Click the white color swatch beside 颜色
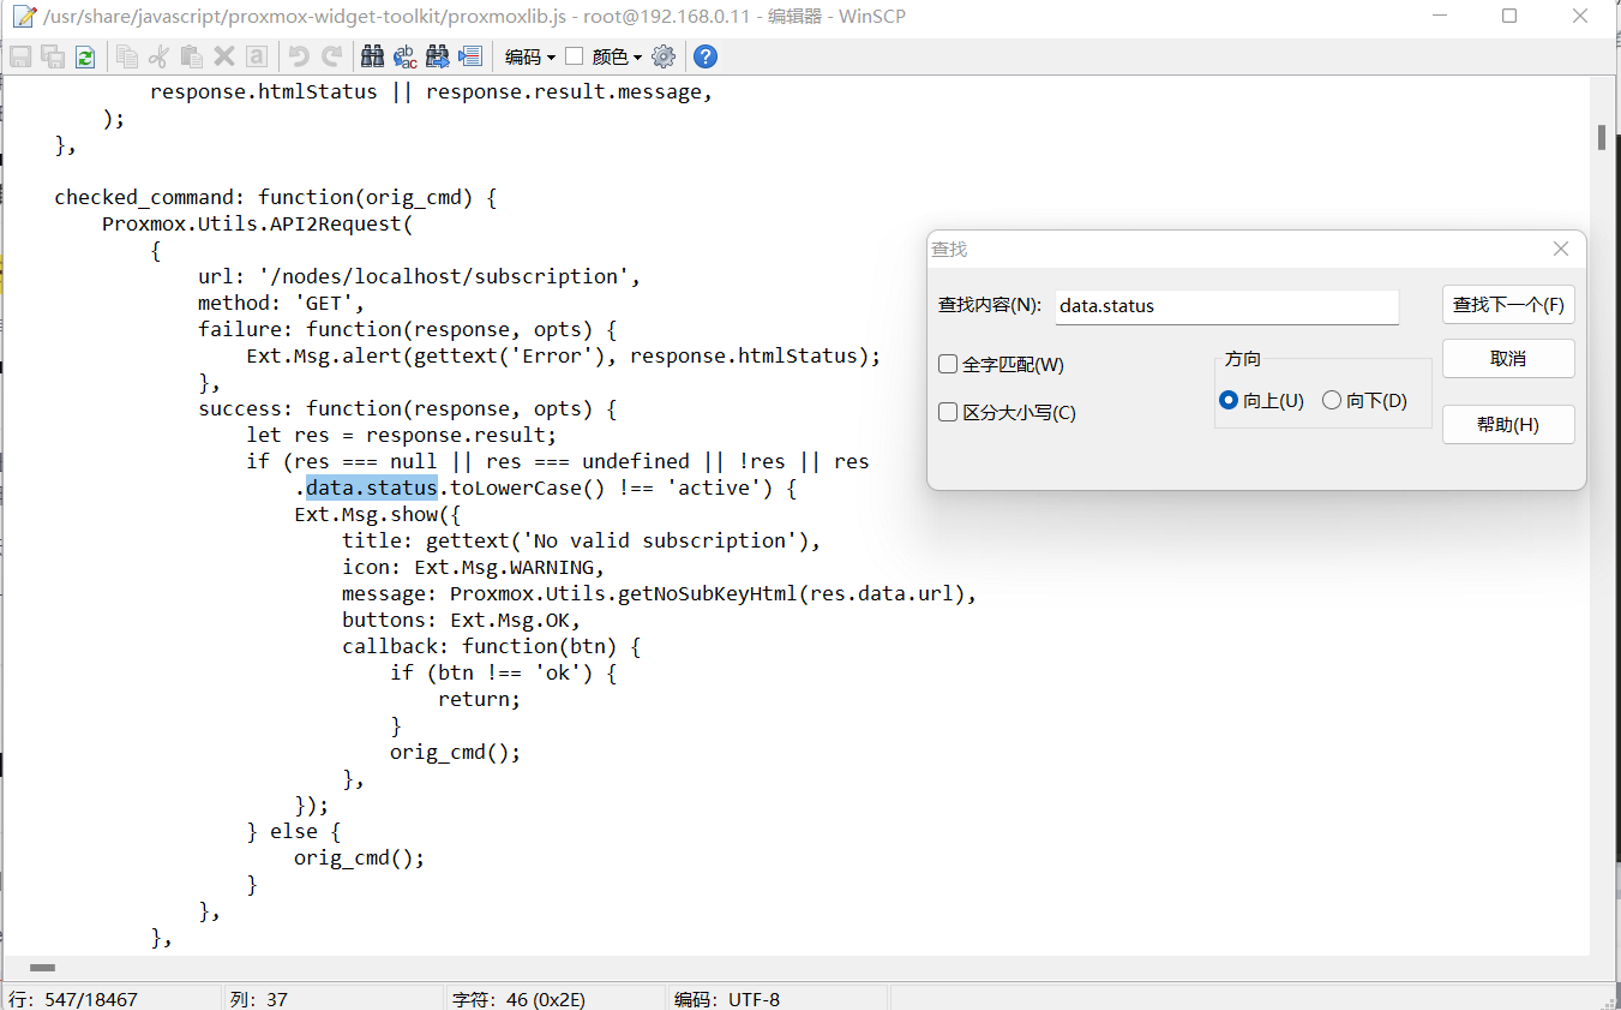The width and height of the screenshot is (1621, 1010). click(574, 56)
